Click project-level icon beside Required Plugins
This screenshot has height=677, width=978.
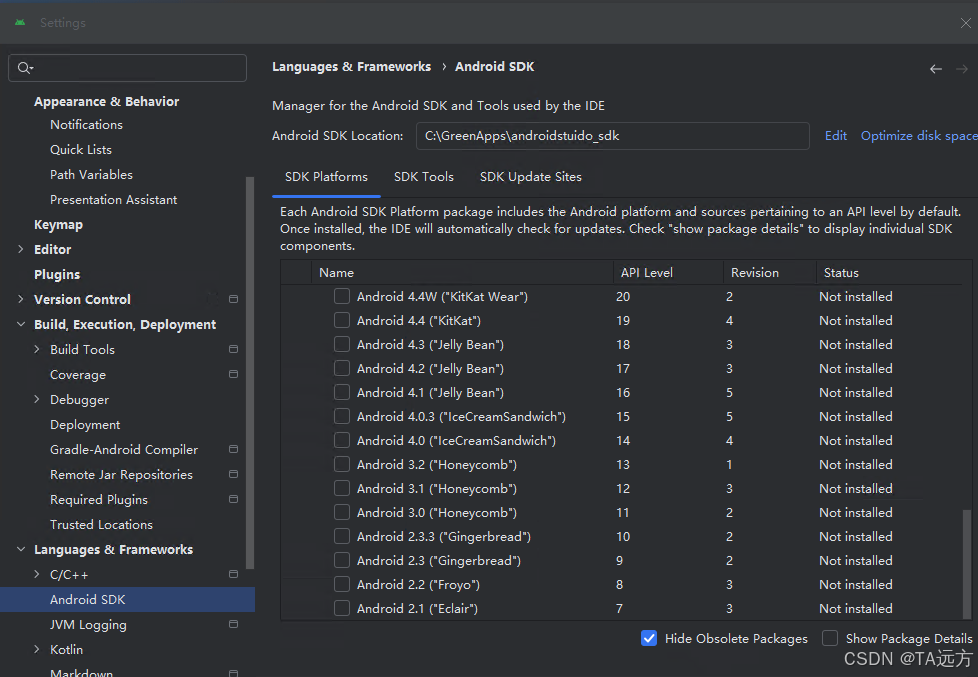coord(233,499)
